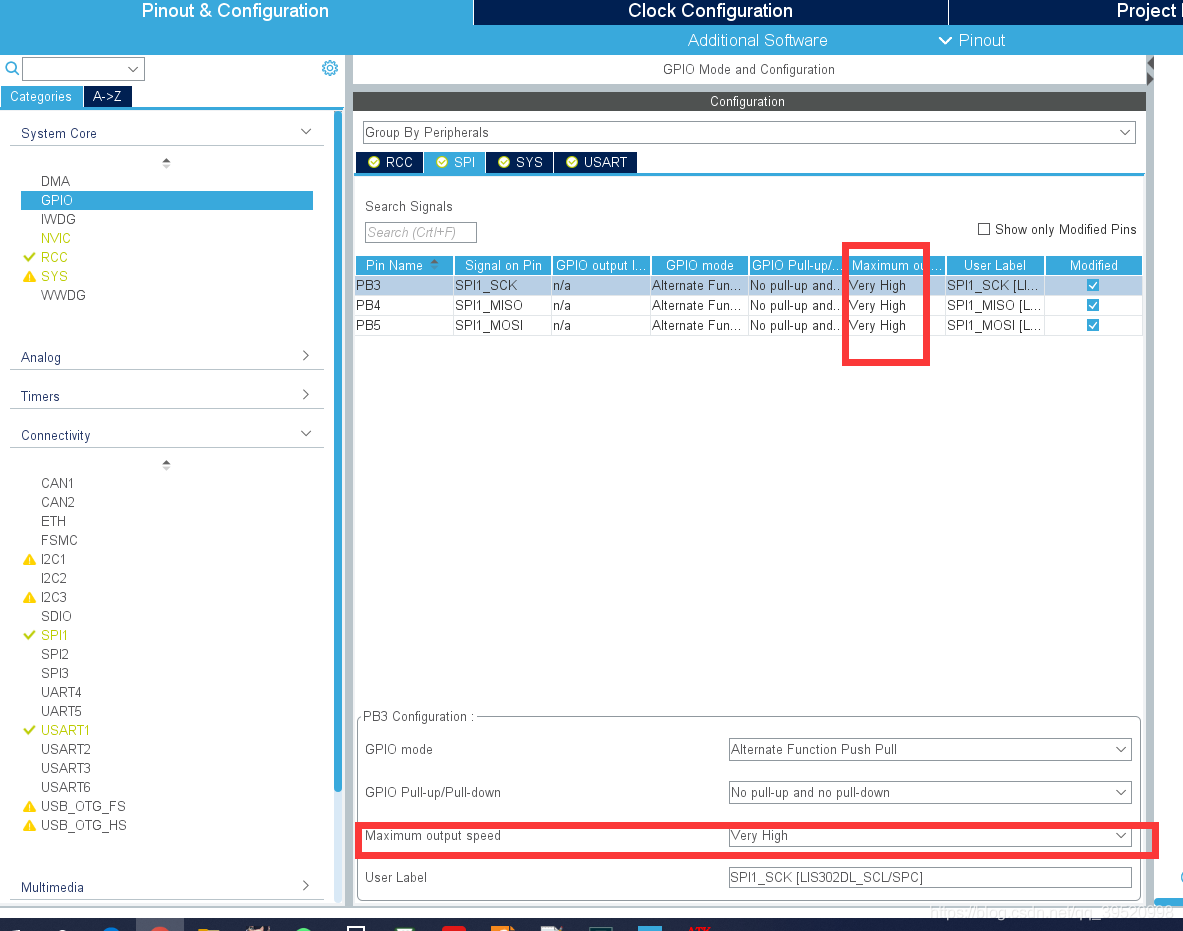
Task: Switch to the USART peripheral tab
Action: pos(596,162)
